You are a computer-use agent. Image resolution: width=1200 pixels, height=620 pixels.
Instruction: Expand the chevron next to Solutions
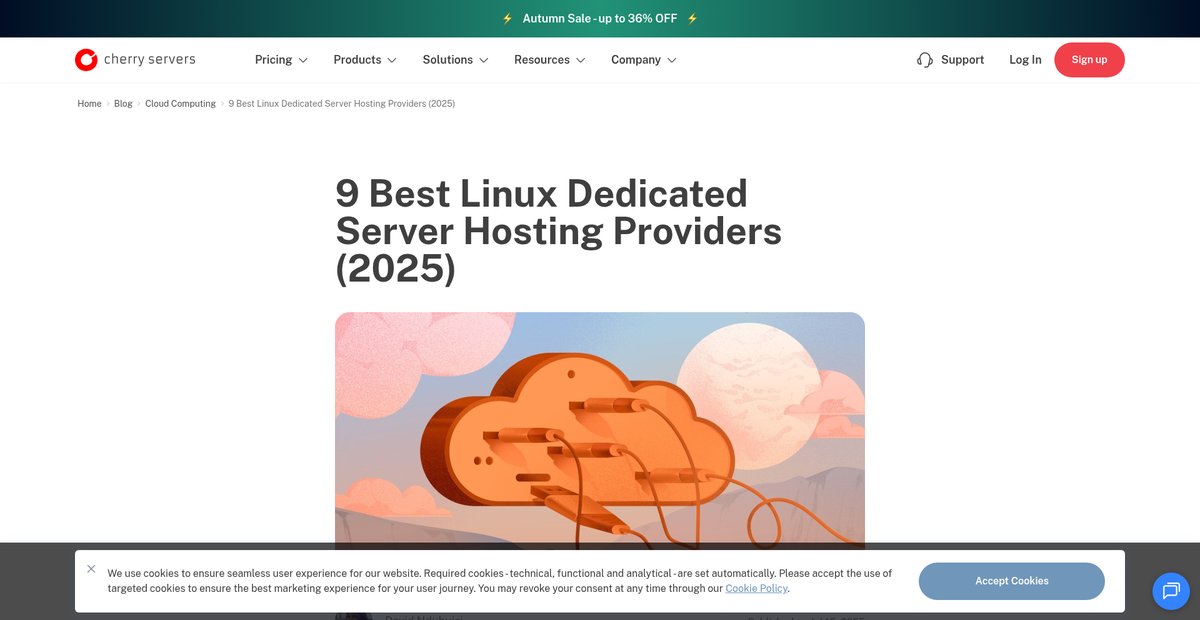pos(484,60)
